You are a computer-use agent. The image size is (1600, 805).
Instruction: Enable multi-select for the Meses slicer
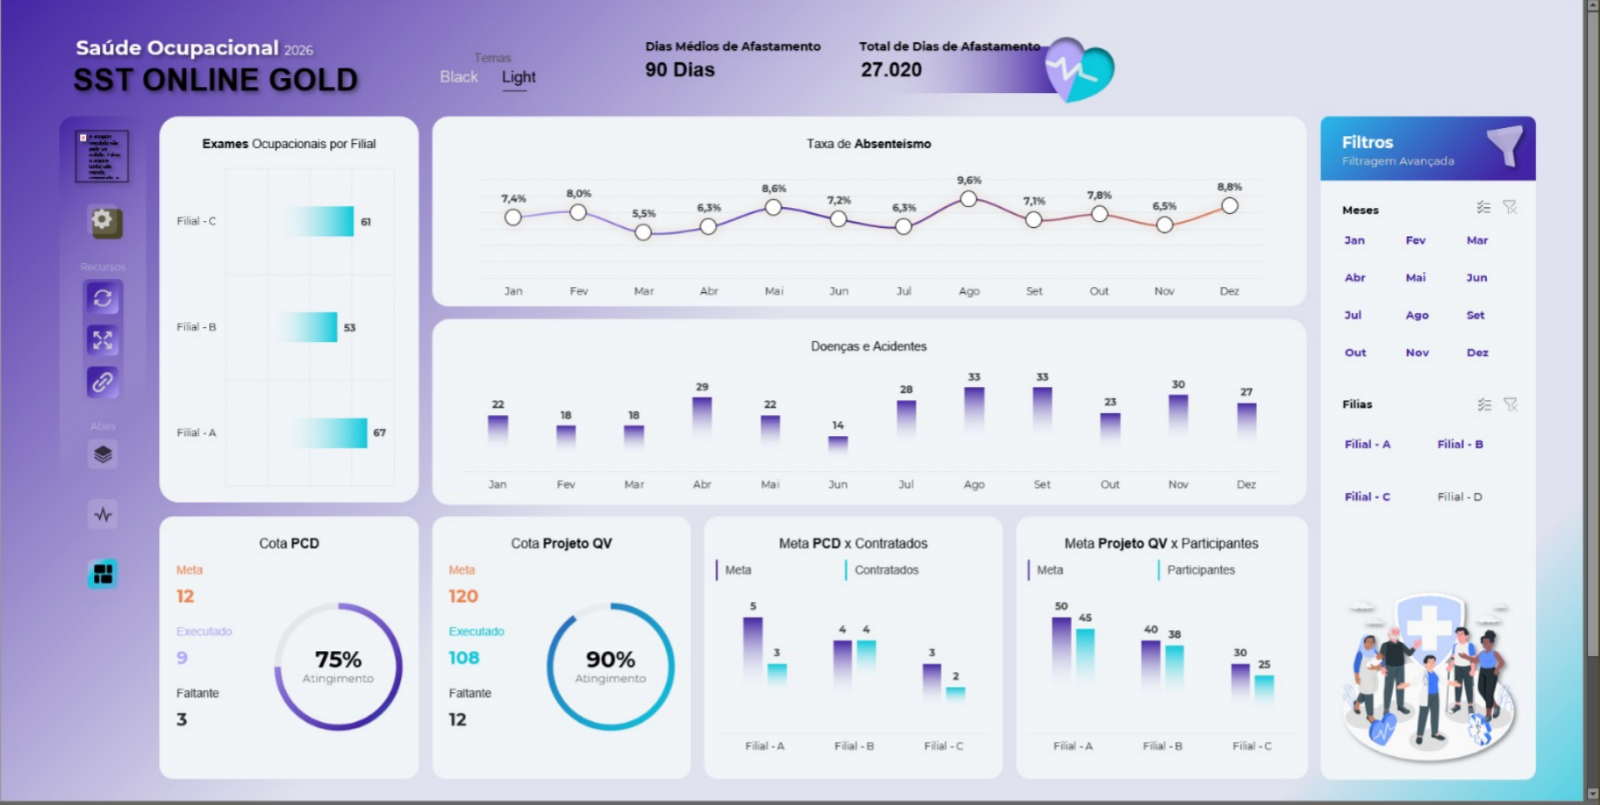(x=1484, y=207)
